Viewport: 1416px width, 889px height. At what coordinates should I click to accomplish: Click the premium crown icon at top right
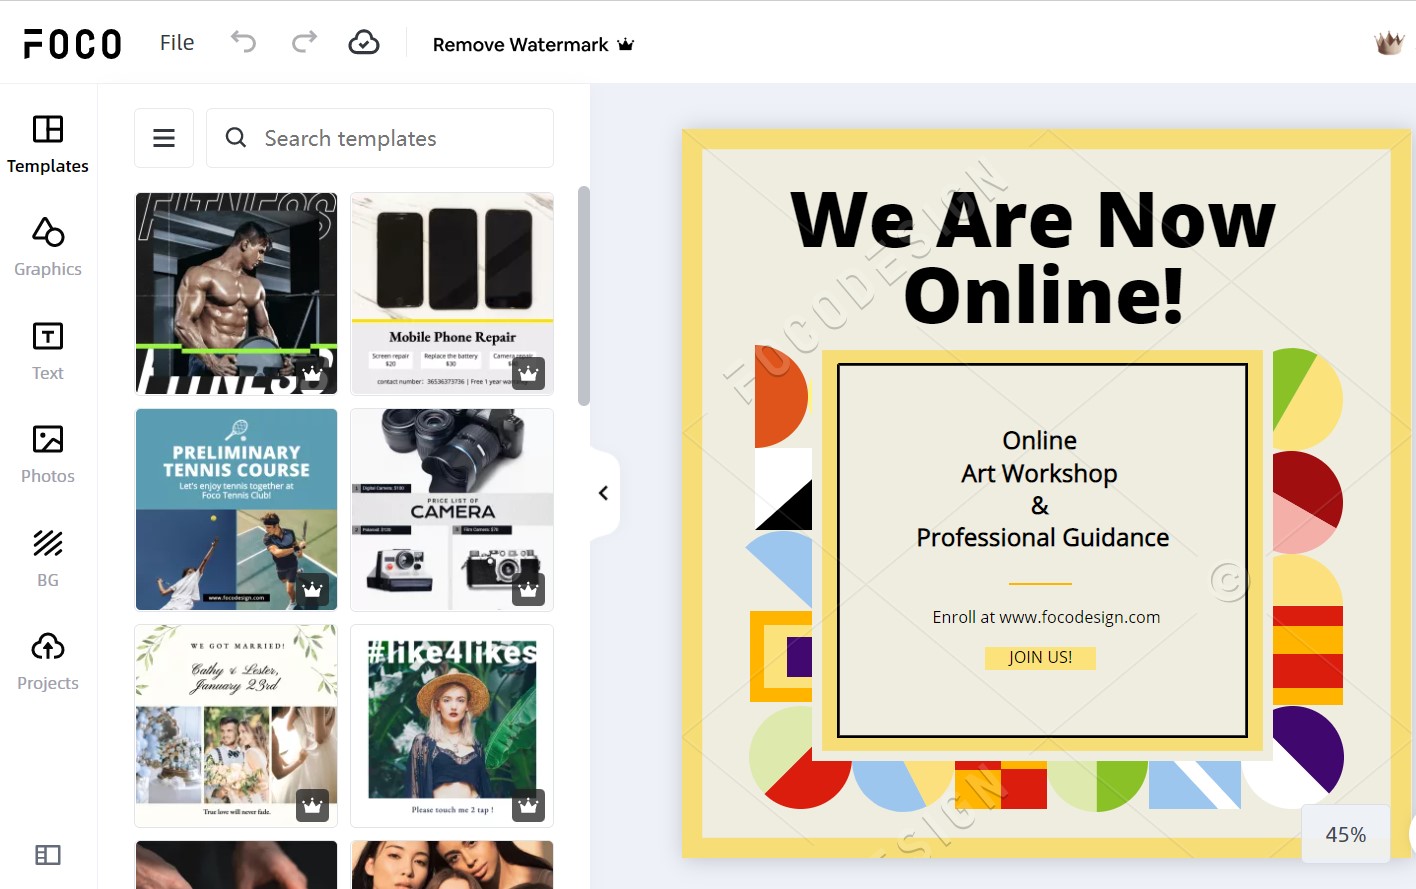(1389, 43)
